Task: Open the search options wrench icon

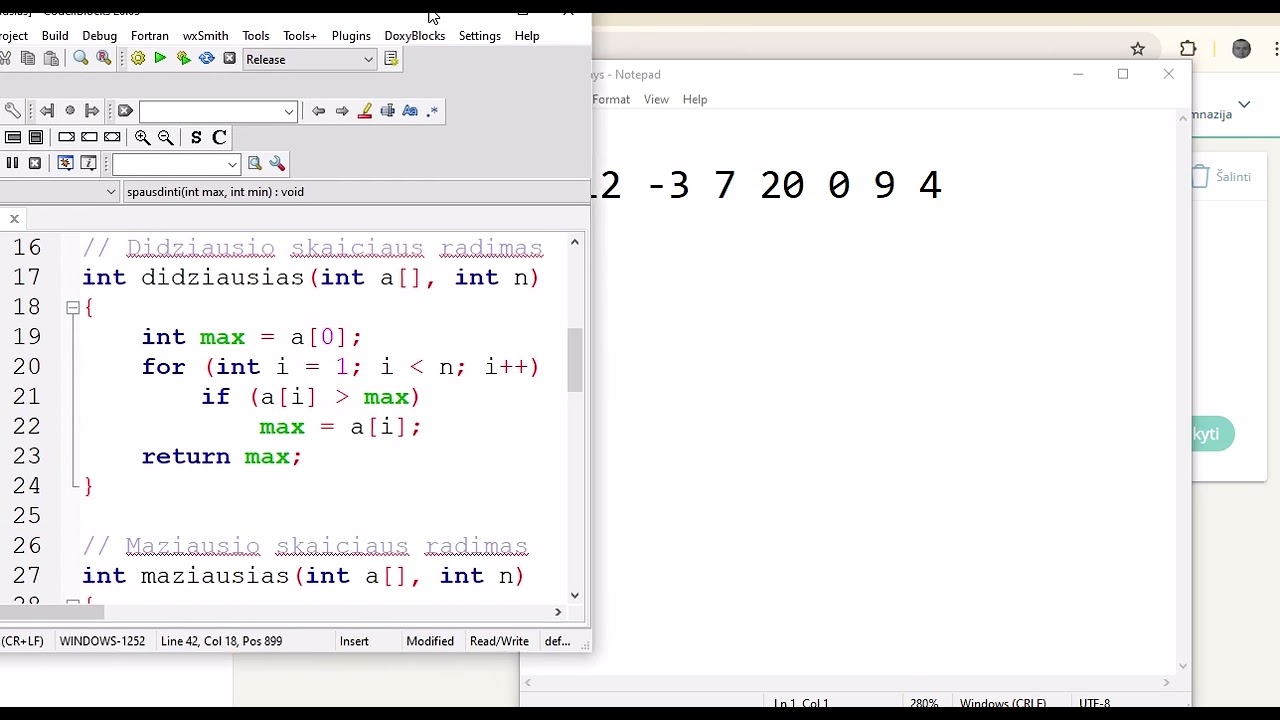Action: click(277, 164)
